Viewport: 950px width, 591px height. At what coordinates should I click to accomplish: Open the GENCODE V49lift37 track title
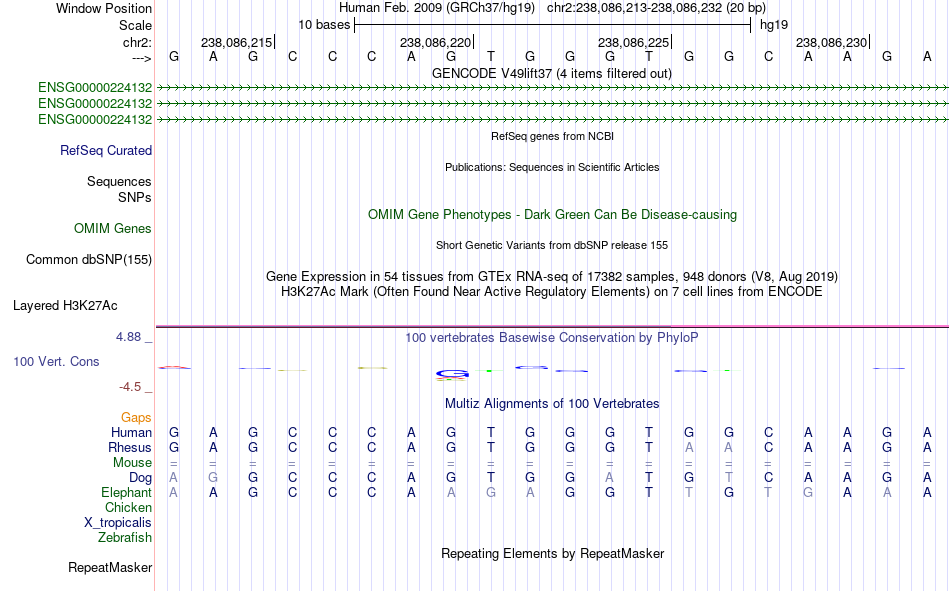coord(551,73)
